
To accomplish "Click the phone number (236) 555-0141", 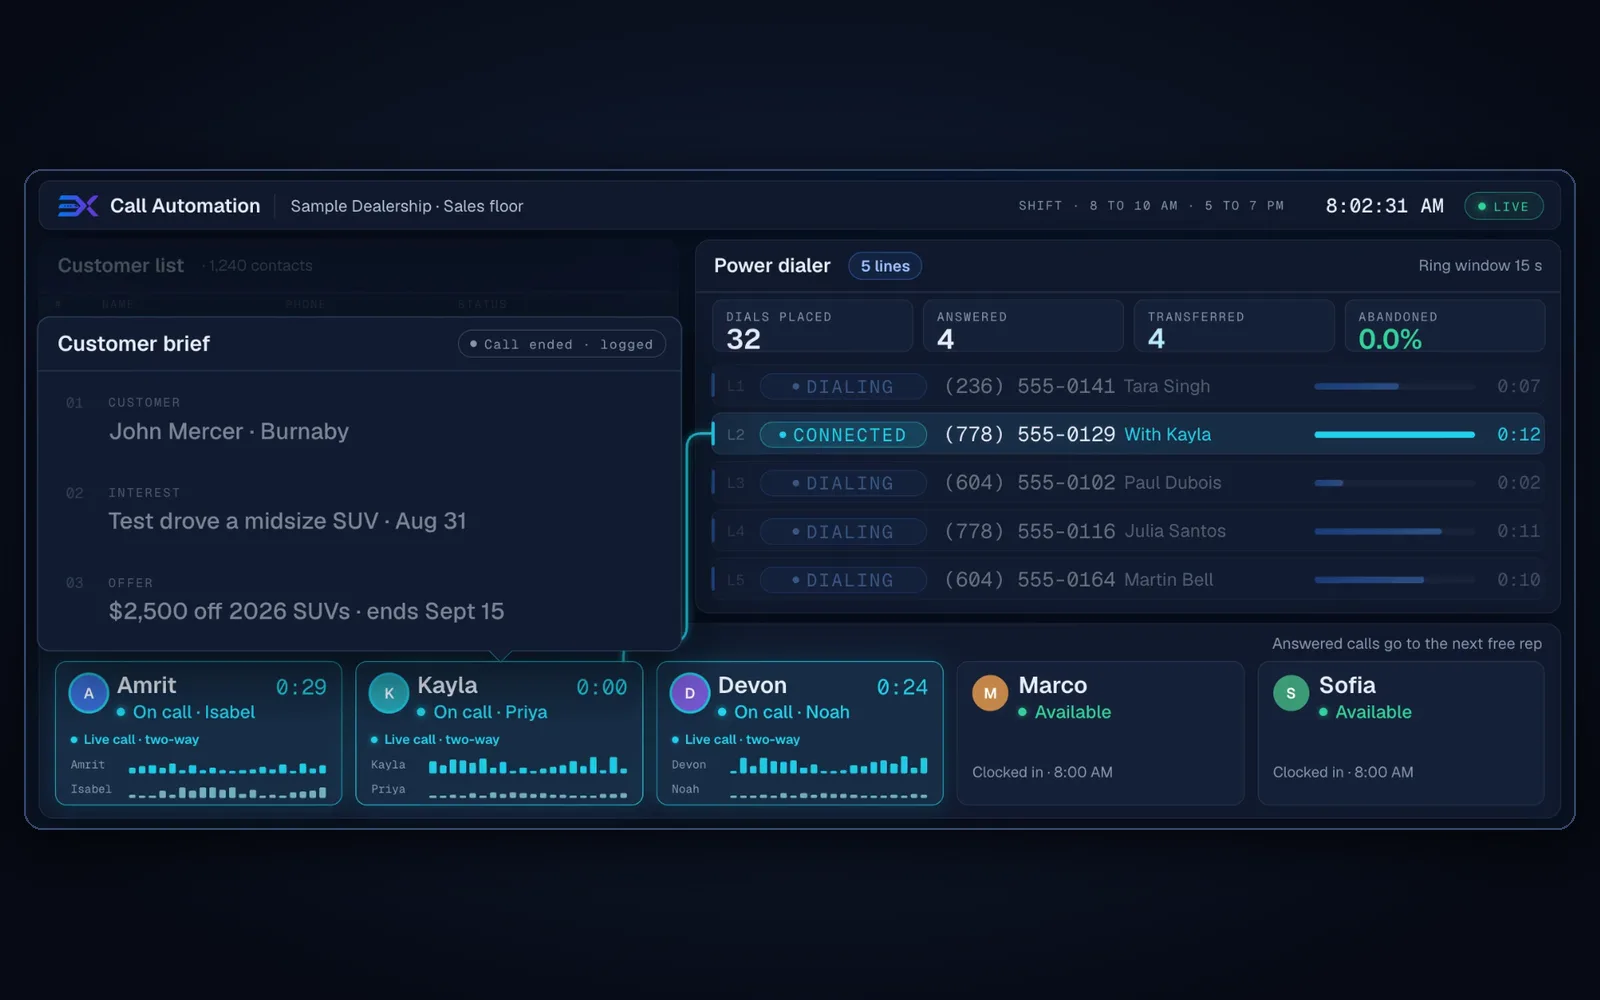I will click(1030, 386).
